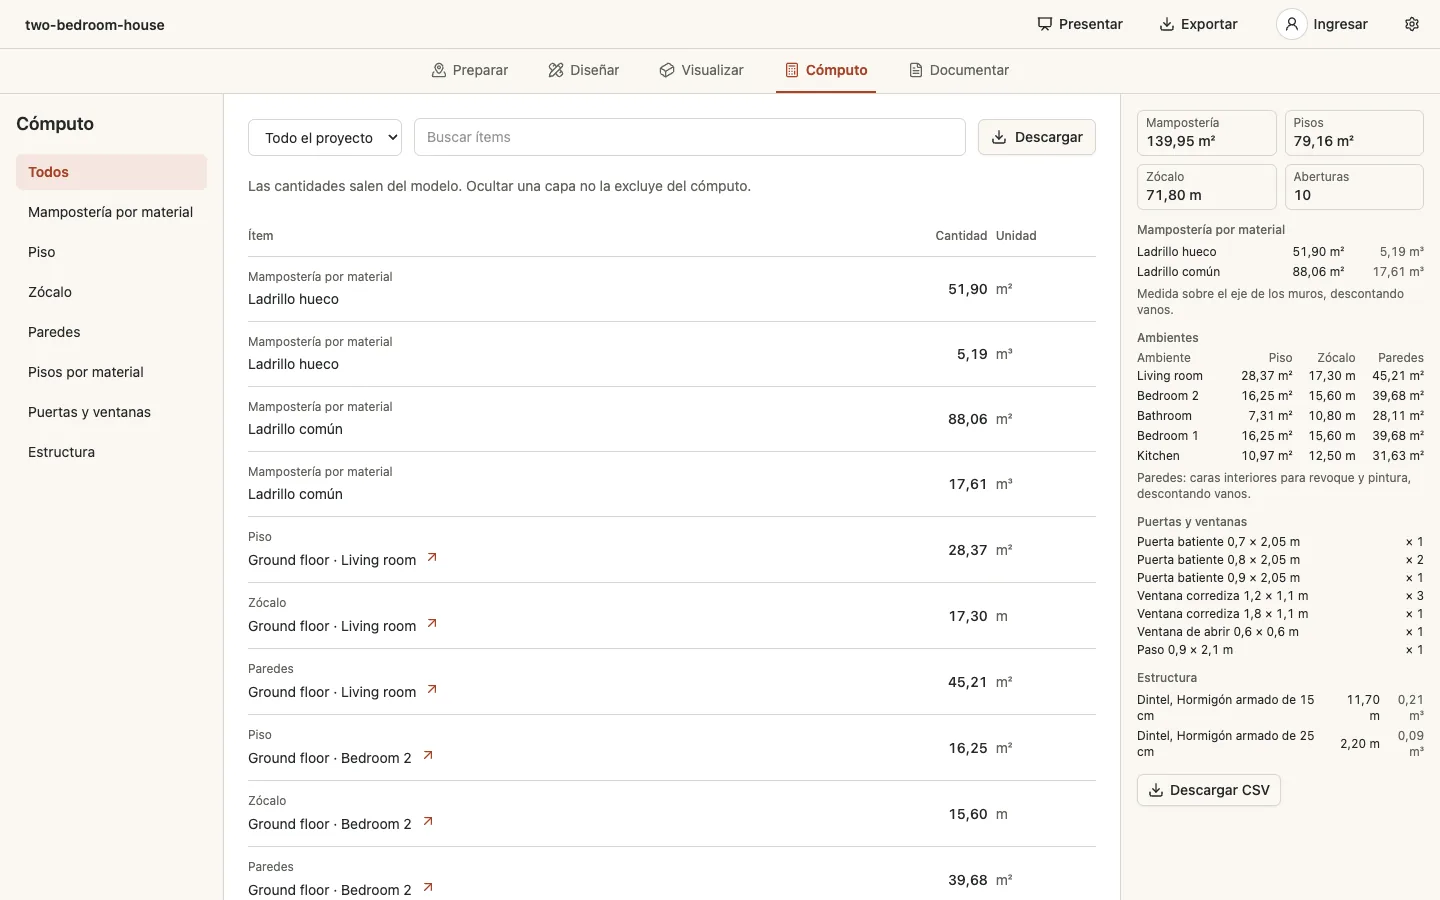Image resolution: width=1440 pixels, height=900 pixels.
Task: Open arrow link for Paredes Bedroom 2
Action: coord(428,888)
